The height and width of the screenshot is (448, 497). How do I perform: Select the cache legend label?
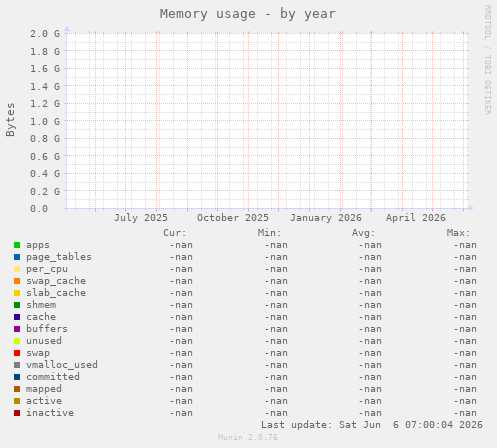pyautogui.click(x=41, y=317)
